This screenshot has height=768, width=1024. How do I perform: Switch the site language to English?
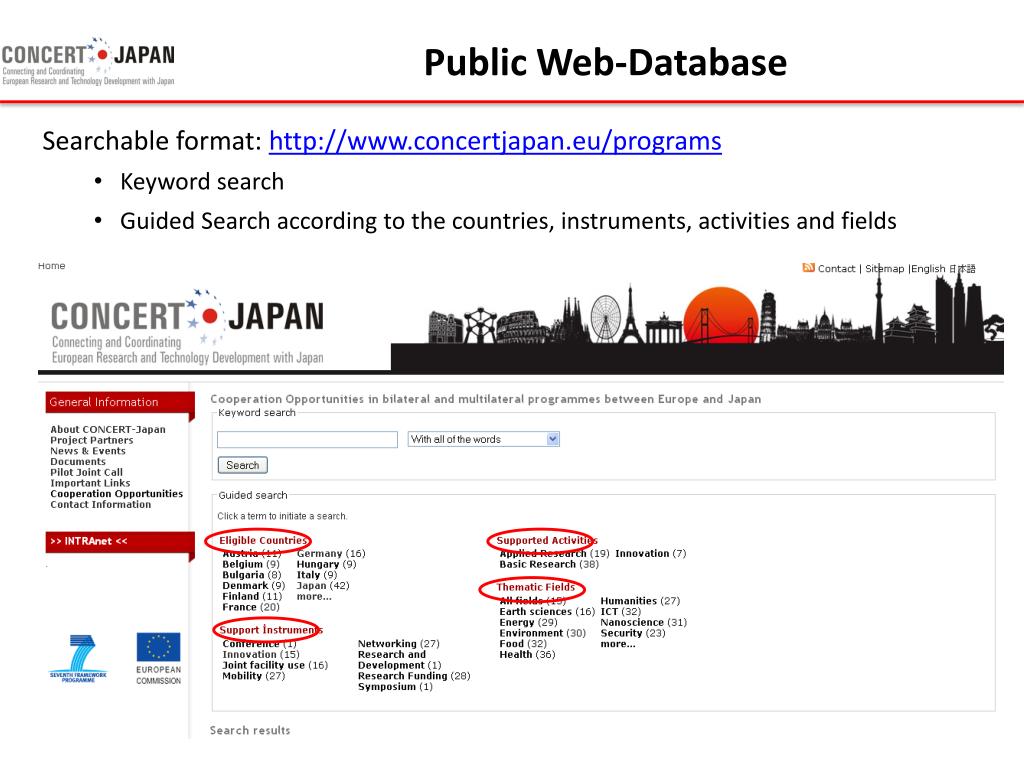point(928,268)
